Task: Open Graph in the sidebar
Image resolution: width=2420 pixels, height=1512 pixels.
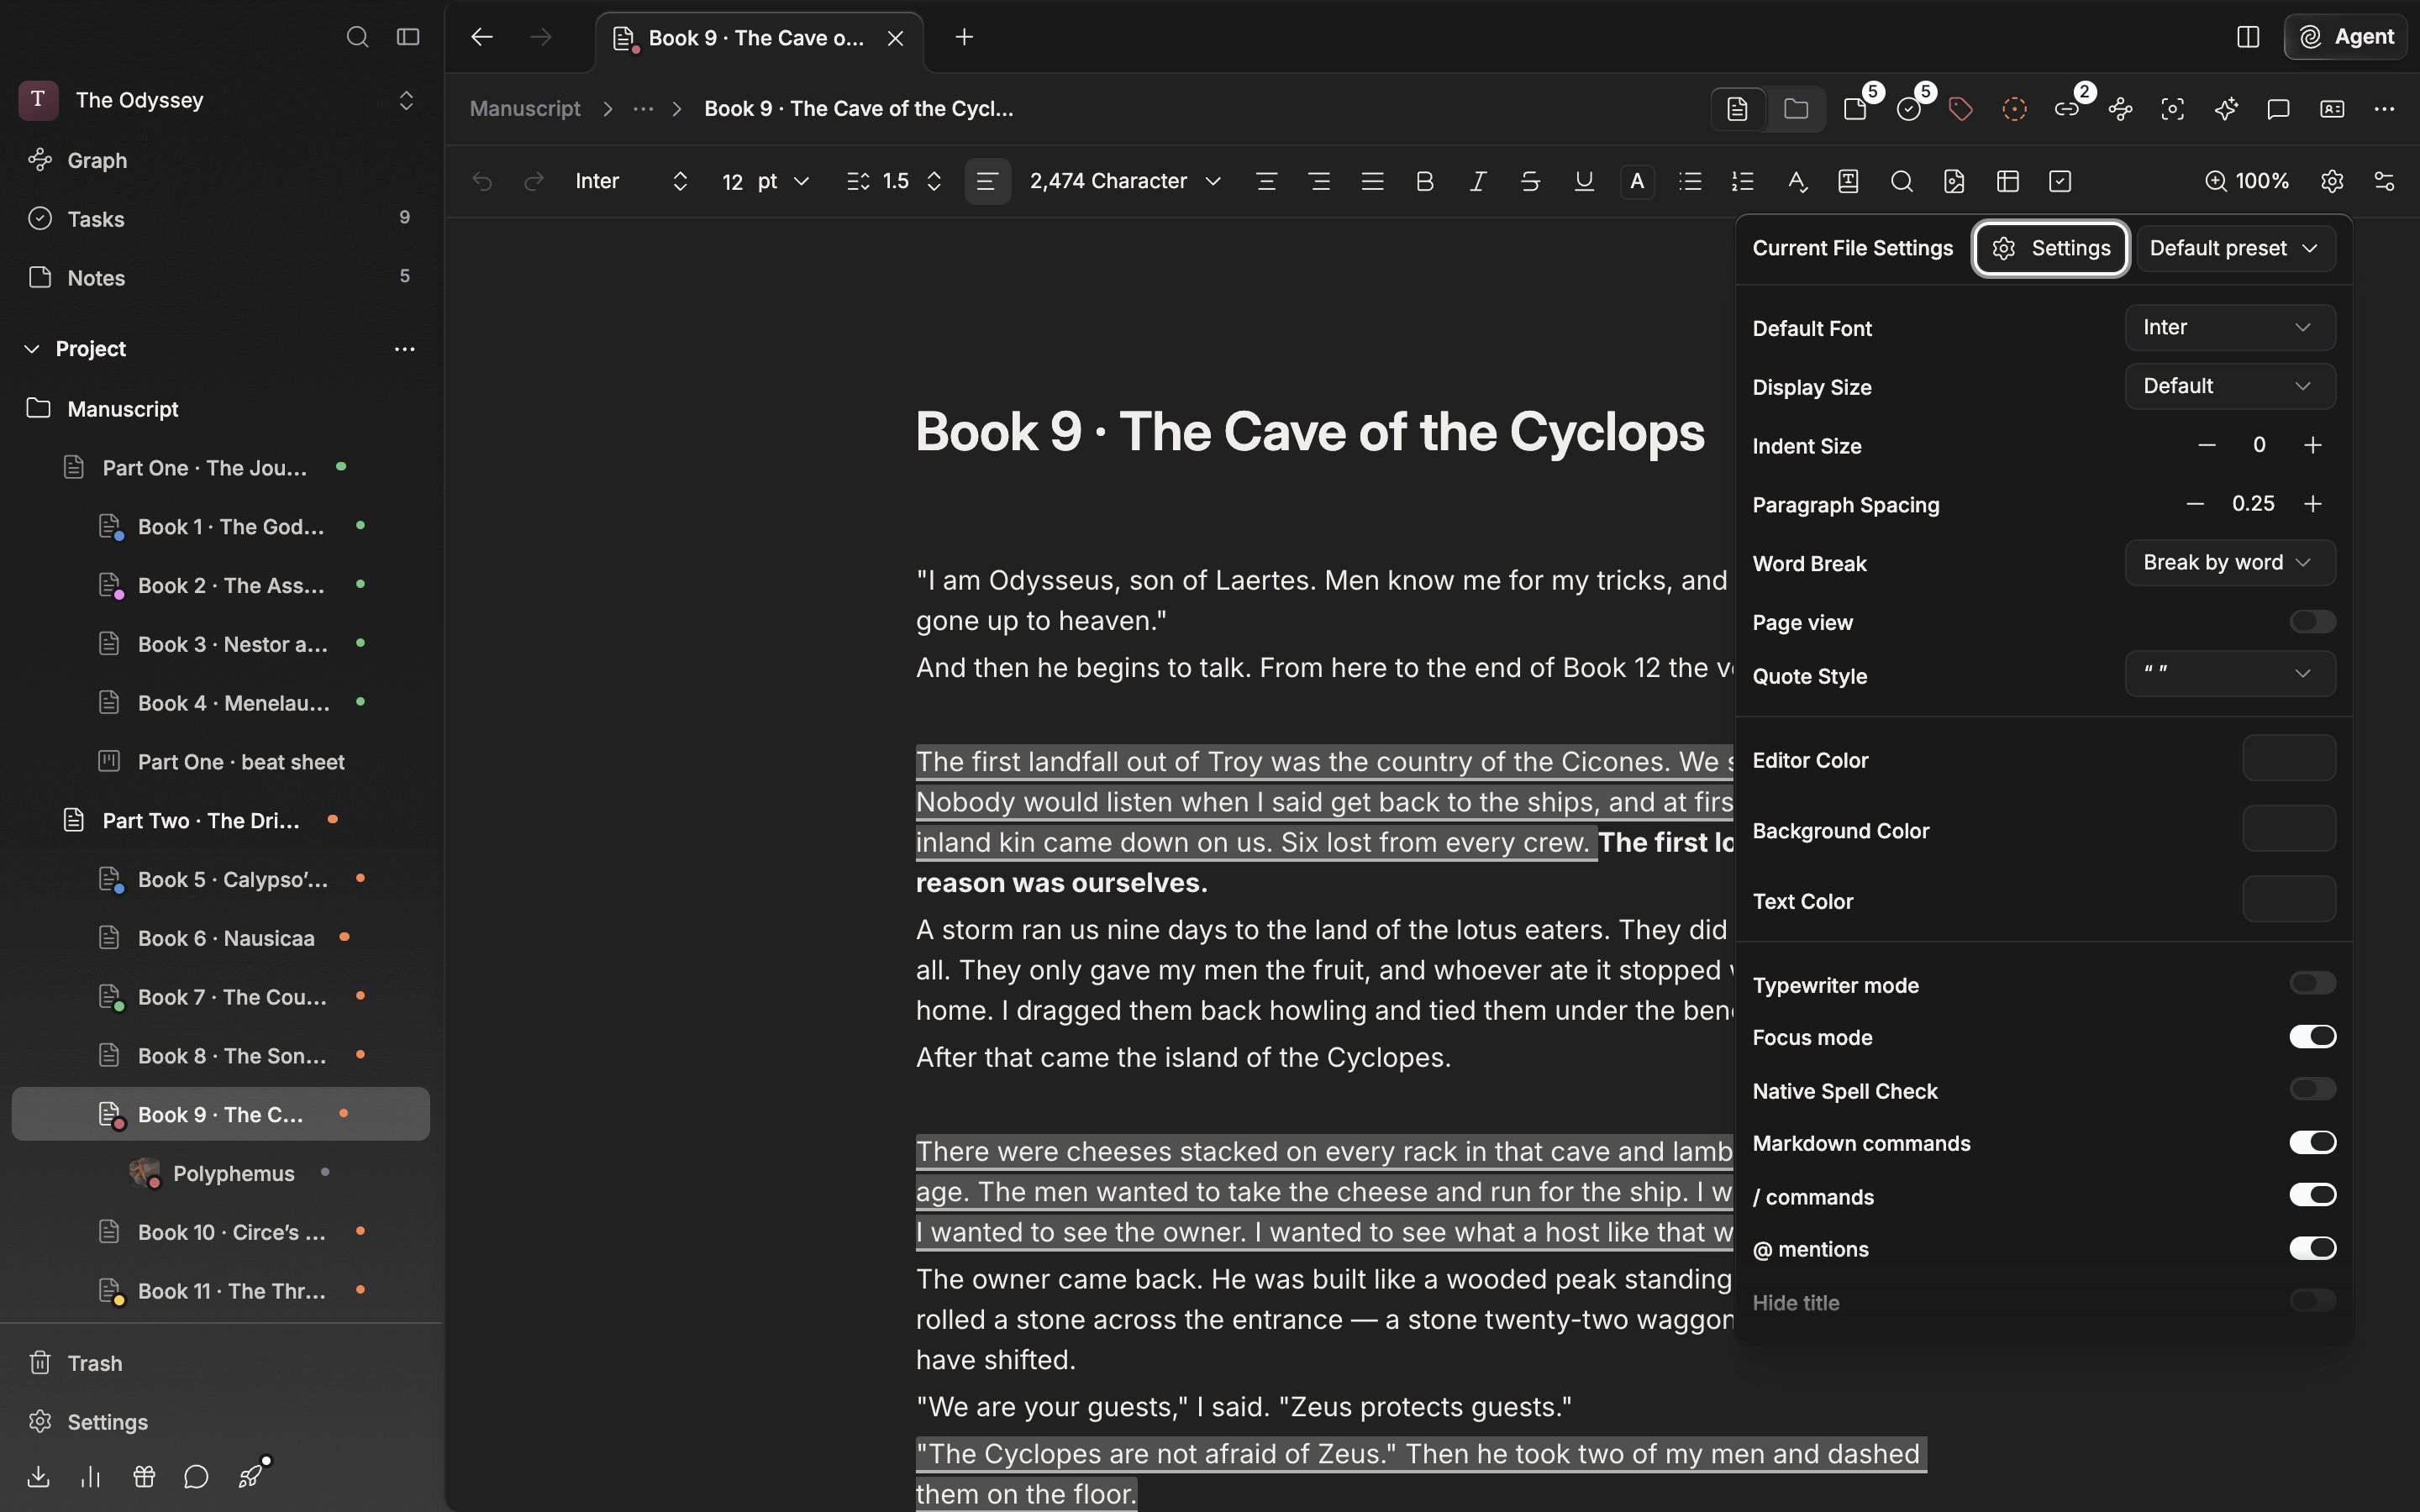Action: tap(97, 160)
